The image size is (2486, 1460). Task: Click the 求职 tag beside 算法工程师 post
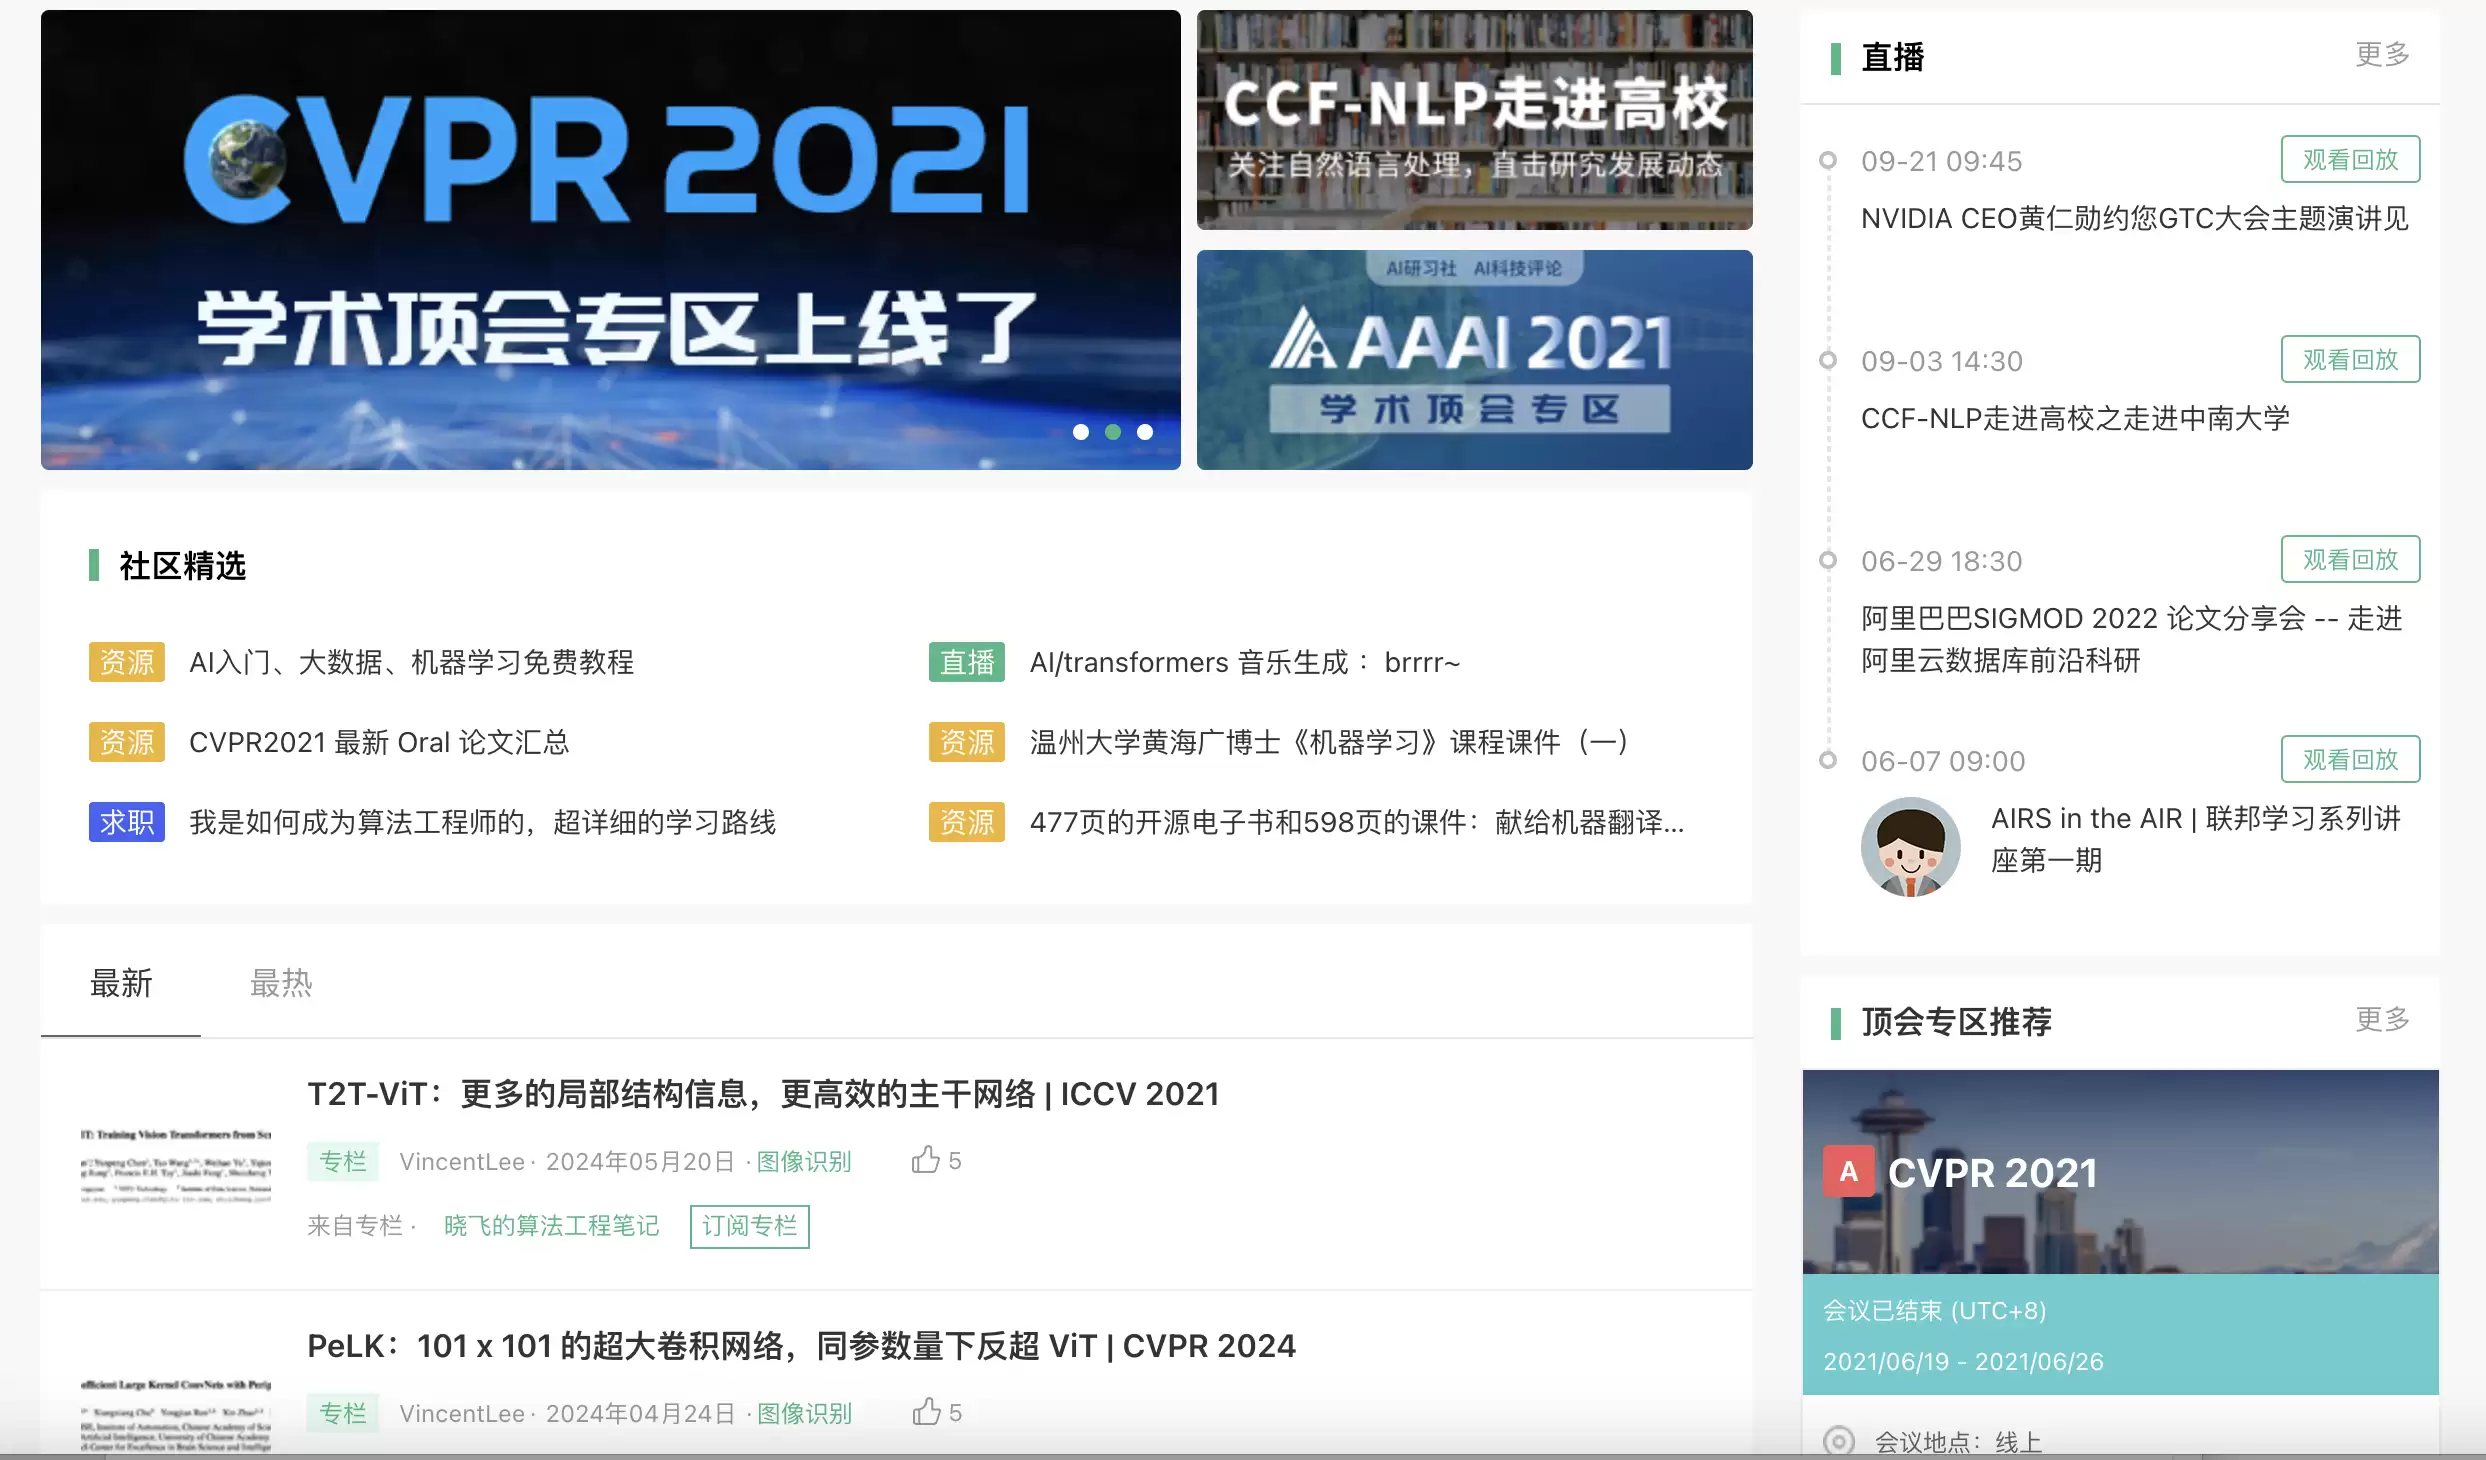click(127, 822)
